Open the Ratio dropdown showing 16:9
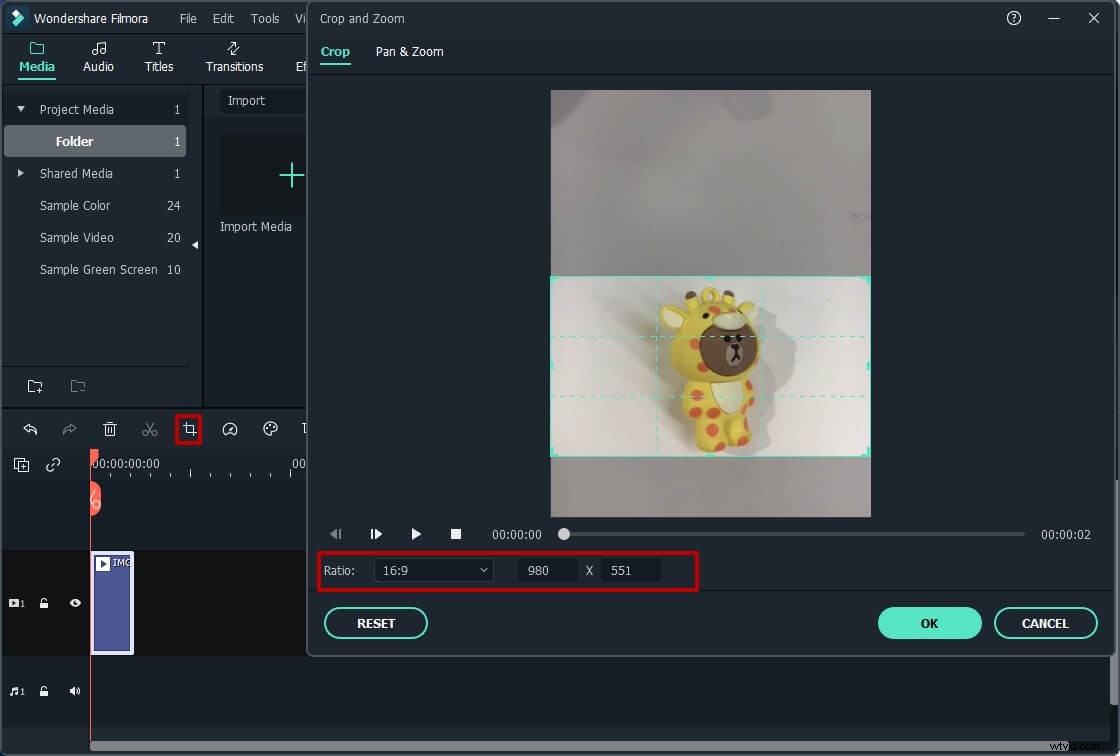1120x756 pixels. coord(433,570)
